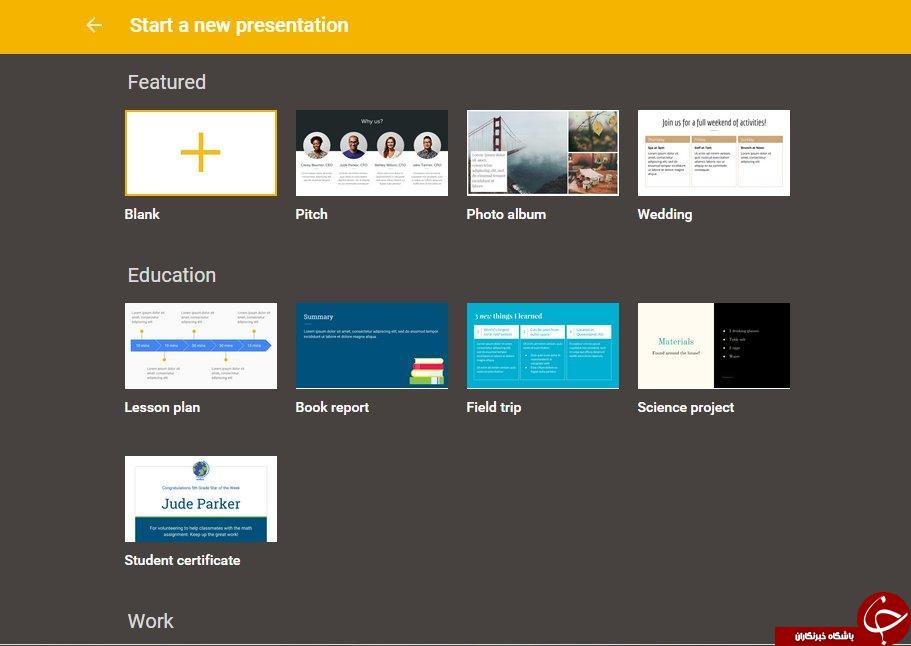Select the Student certificate template thumbnail
The height and width of the screenshot is (646, 911).
(x=200, y=499)
